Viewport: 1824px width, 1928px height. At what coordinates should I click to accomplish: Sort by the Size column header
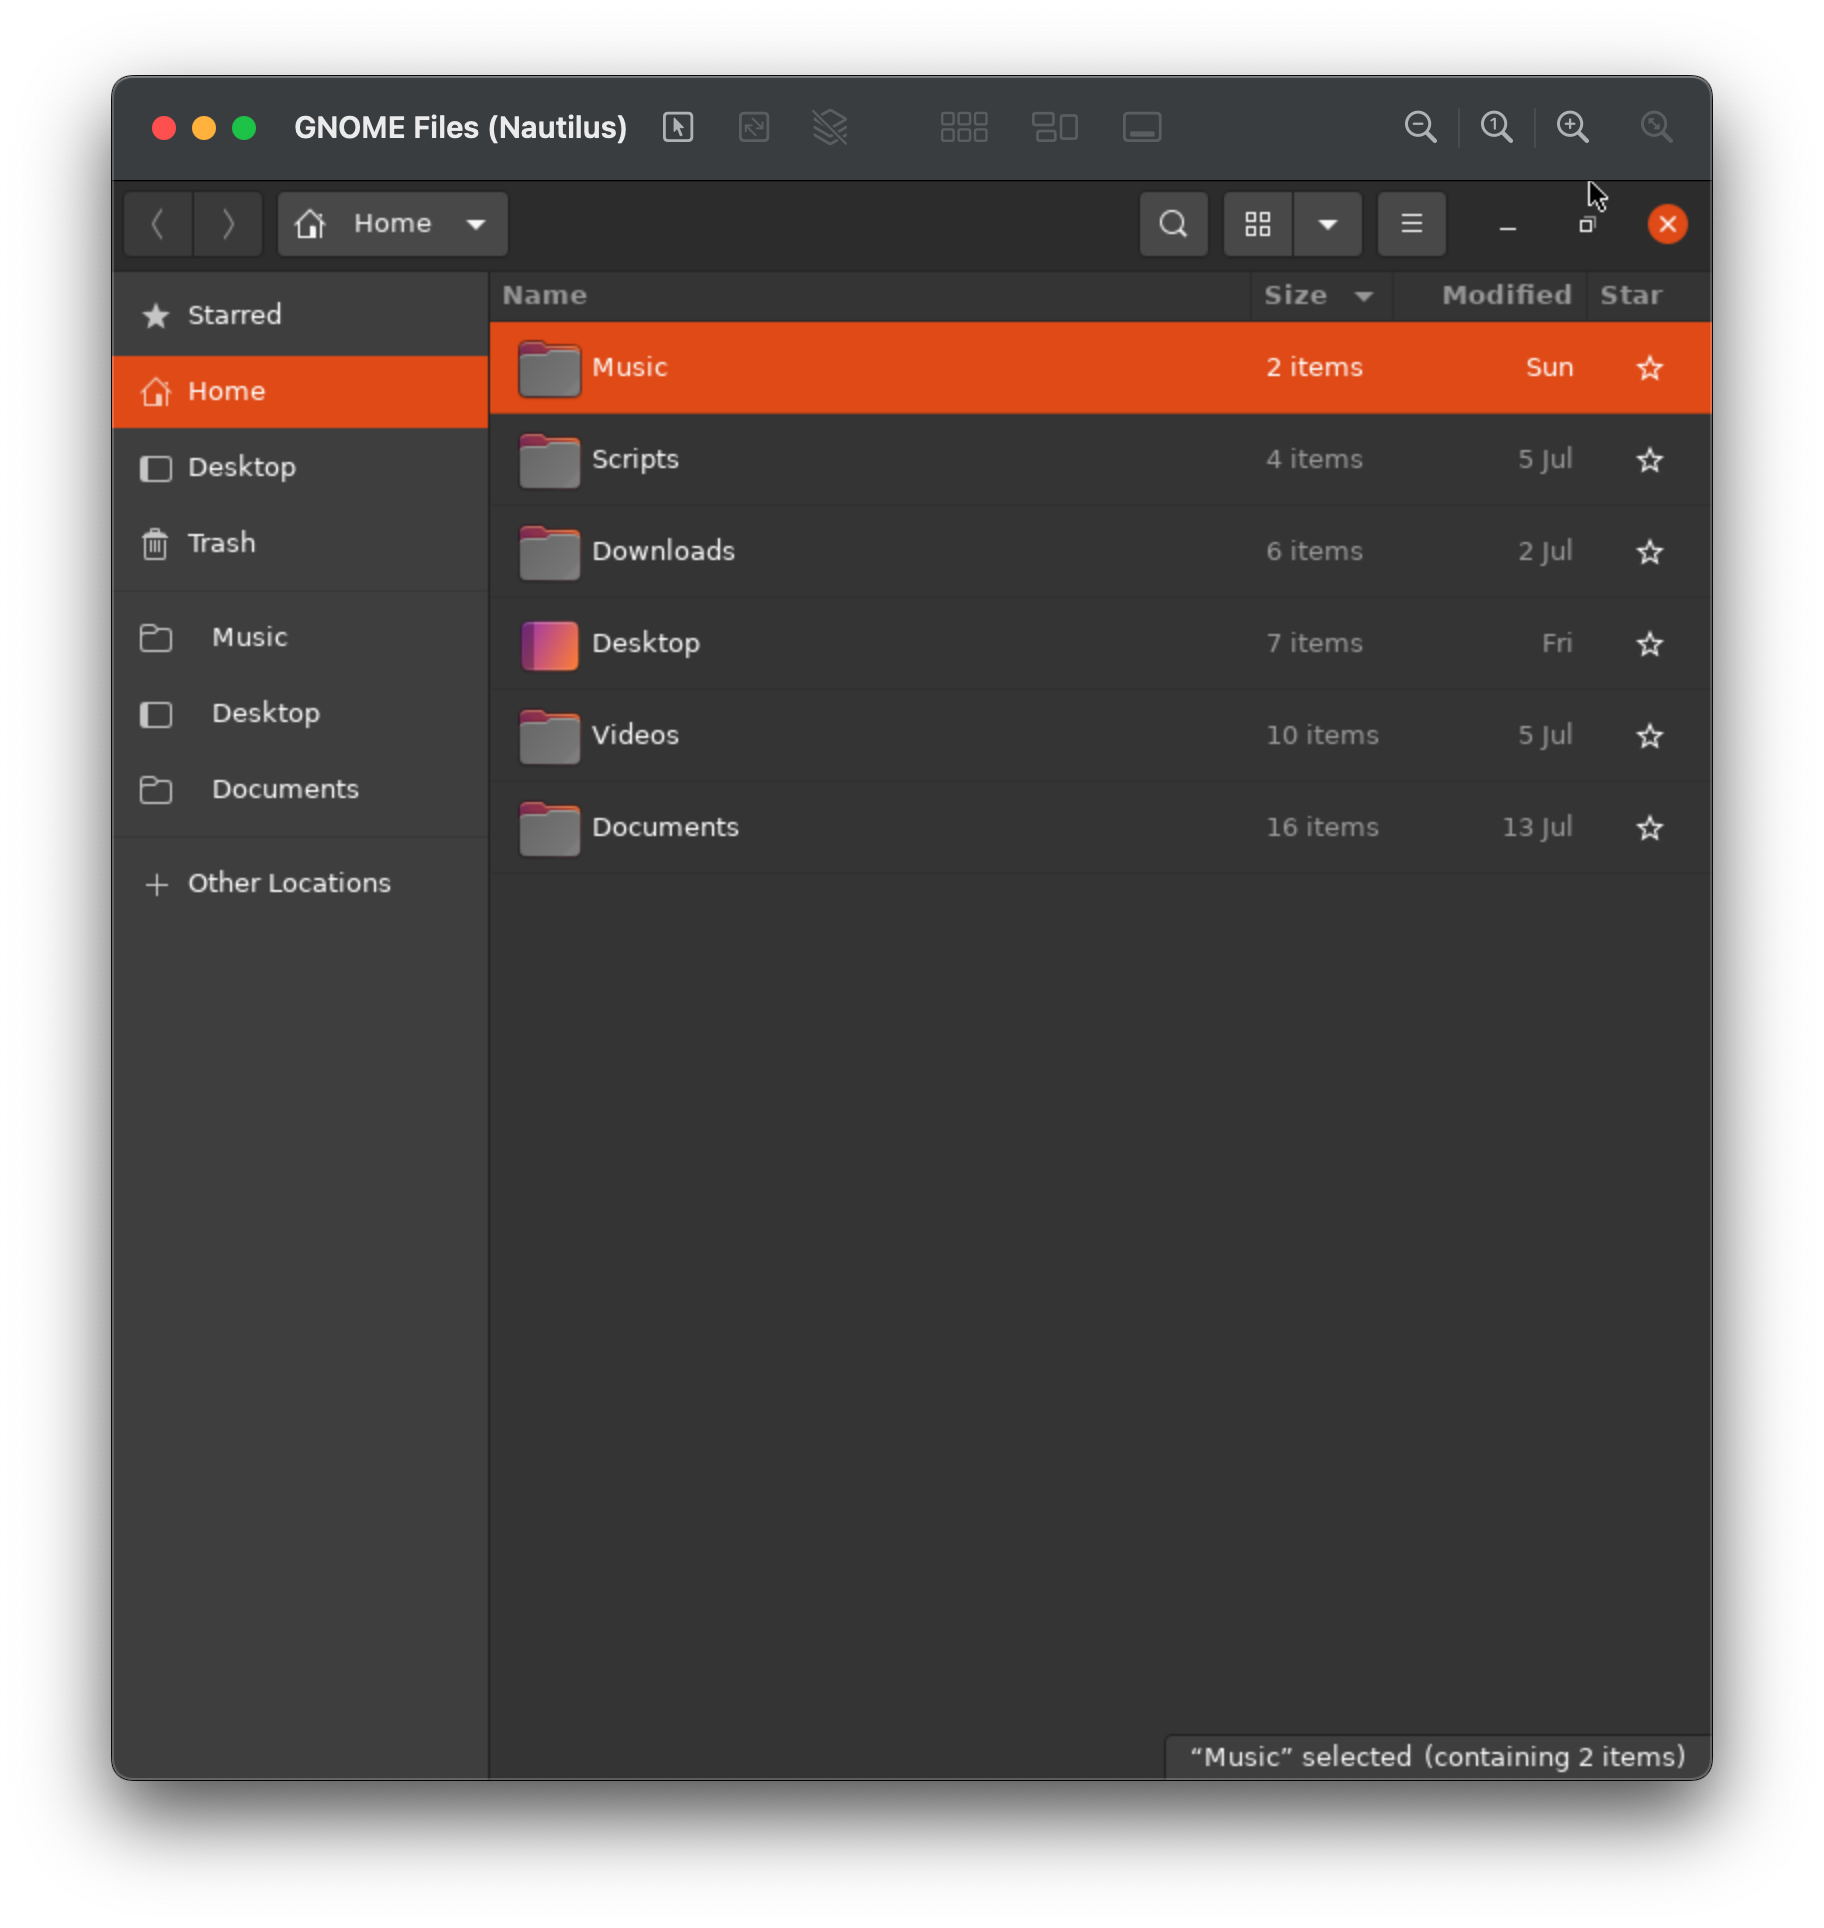1321,295
